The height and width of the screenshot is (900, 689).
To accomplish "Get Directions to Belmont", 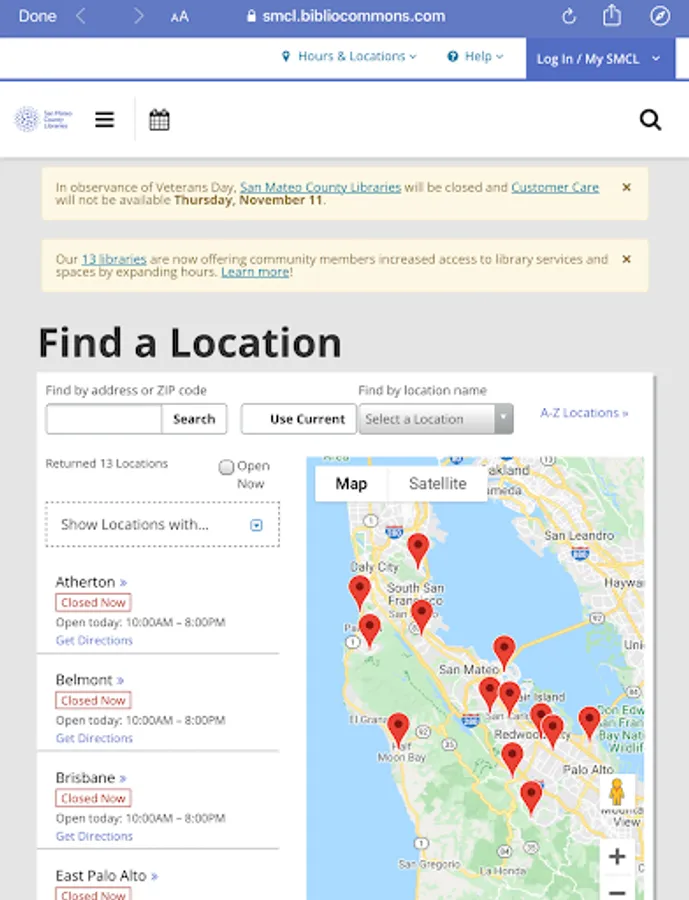I will [94, 738].
